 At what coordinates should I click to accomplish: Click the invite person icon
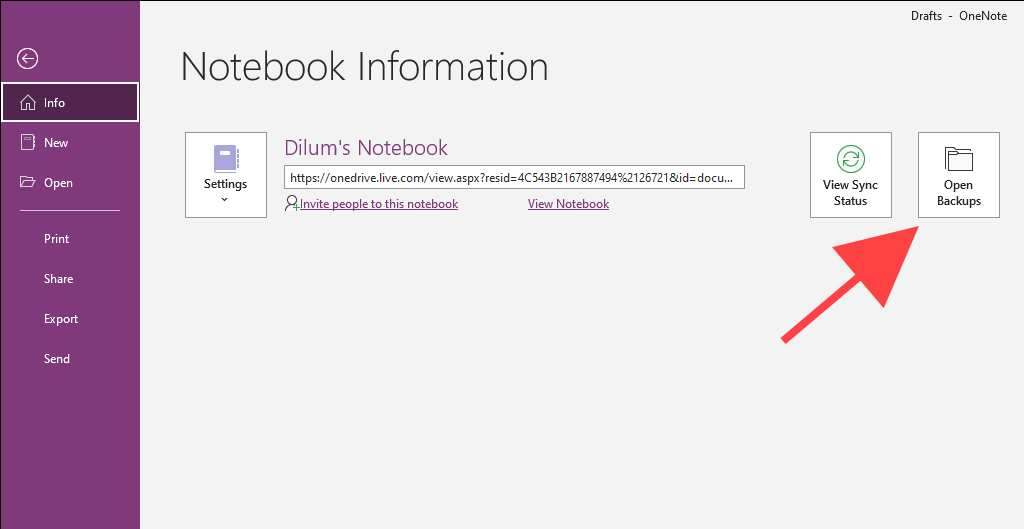(x=292, y=203)
